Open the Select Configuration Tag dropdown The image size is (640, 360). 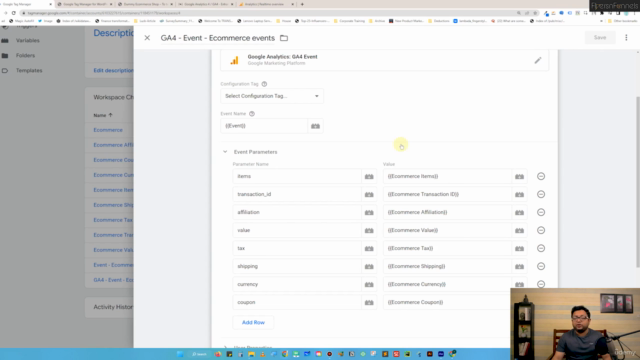pyautogui.click(x=272, y=96)
